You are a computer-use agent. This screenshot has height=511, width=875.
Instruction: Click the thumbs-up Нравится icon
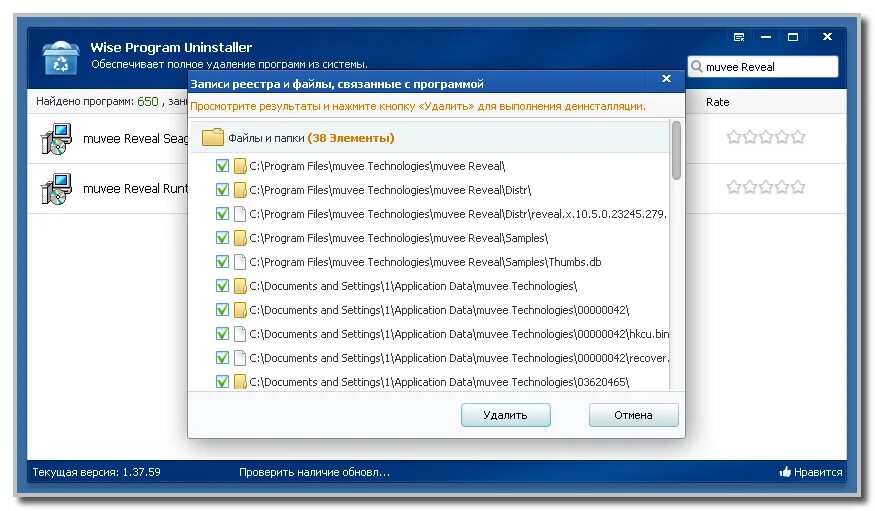point(785,472)
